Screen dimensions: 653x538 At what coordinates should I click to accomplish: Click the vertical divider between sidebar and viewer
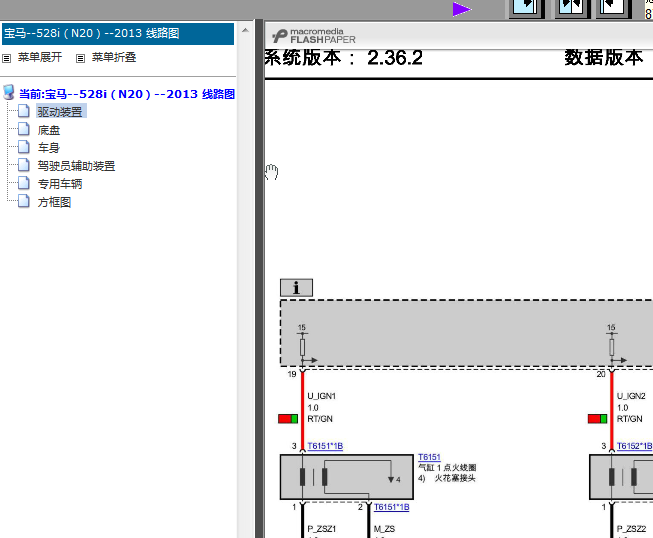click(259, 278)
